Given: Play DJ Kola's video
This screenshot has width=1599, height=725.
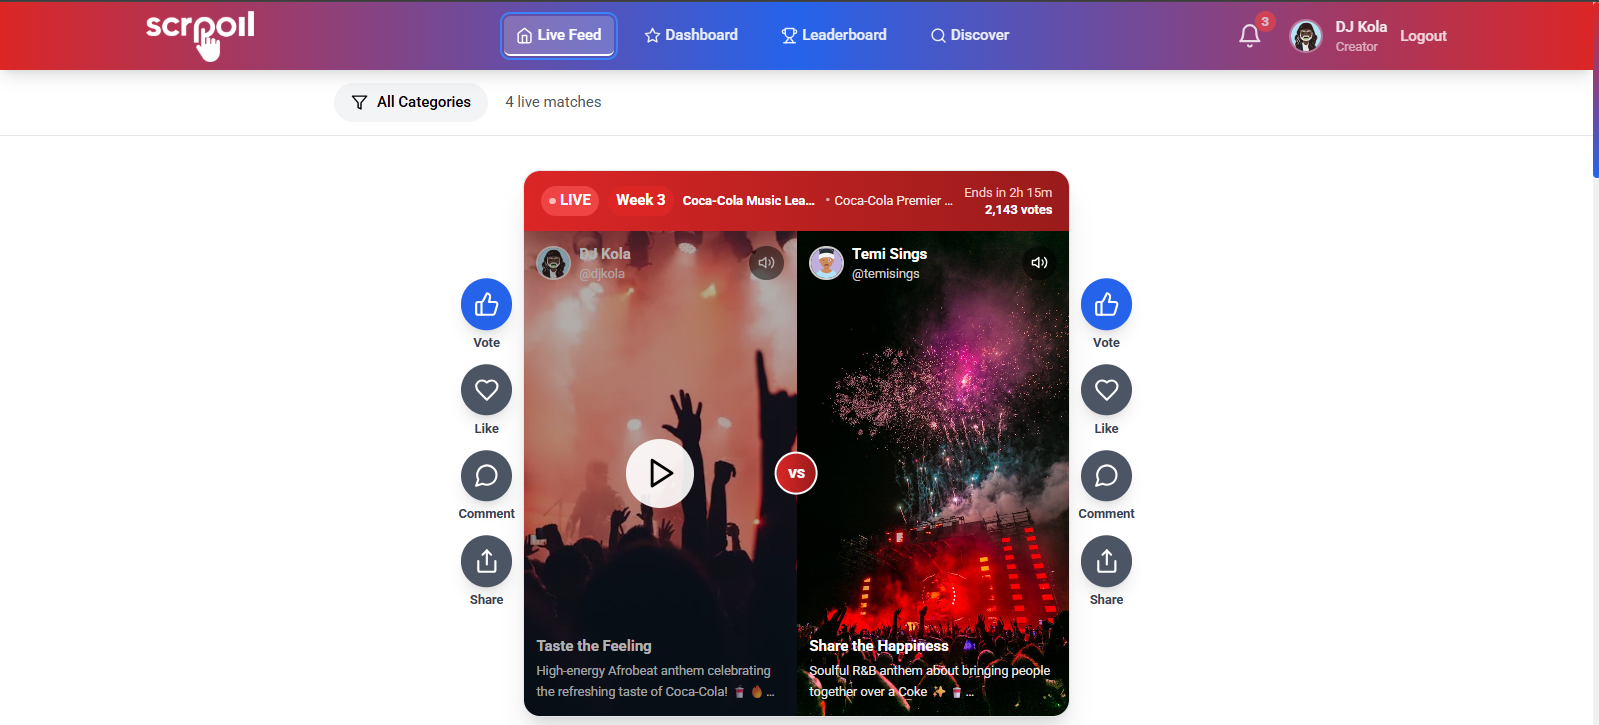Looking at the screenshot, I should click(x=660, y=473).
